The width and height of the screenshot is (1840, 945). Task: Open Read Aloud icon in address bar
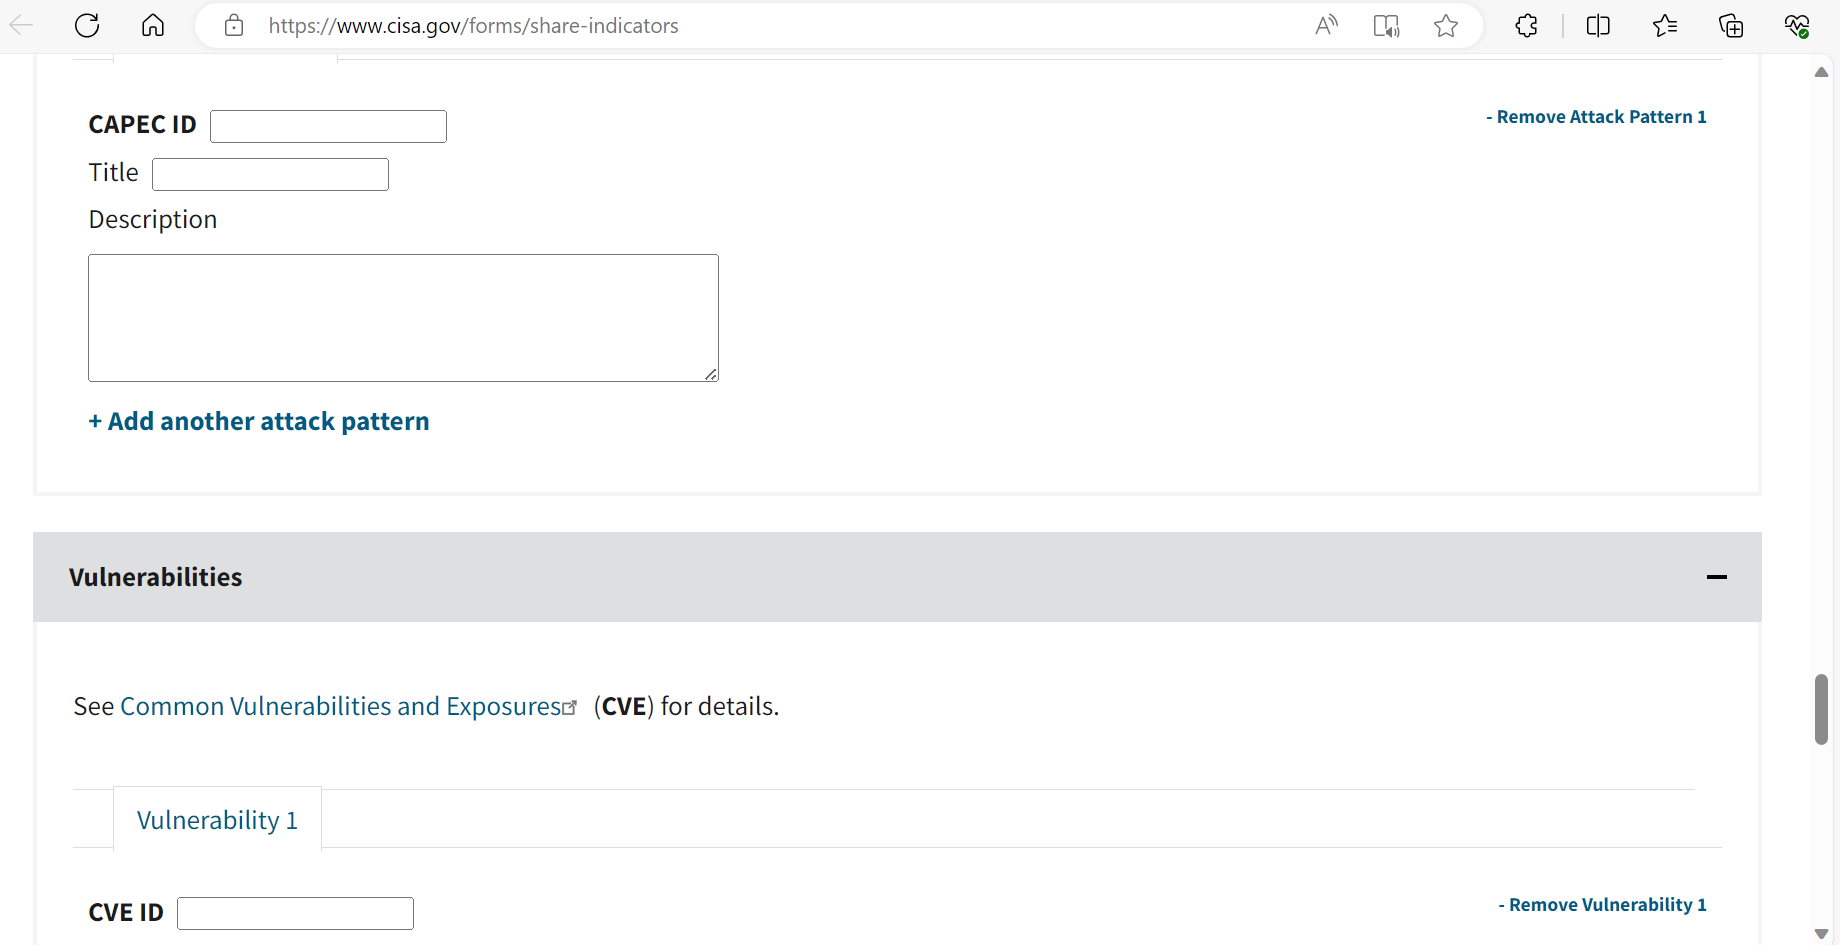click(1326, 26)
